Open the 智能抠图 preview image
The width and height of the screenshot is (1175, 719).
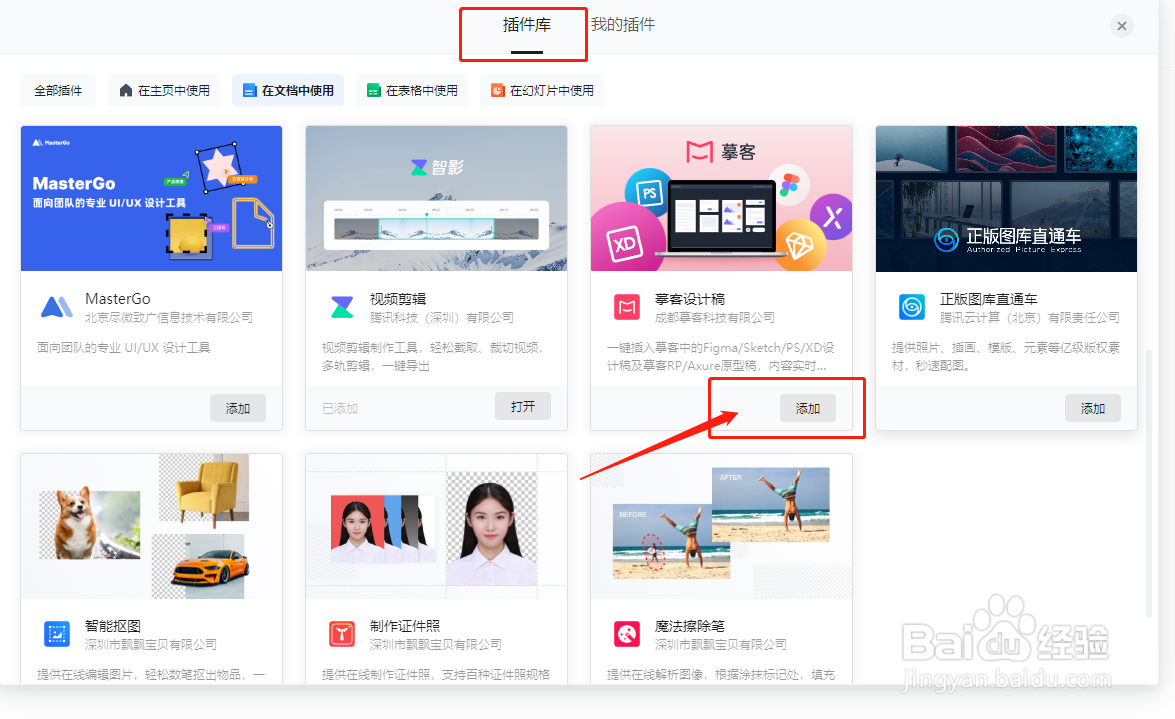coord(151,526)
